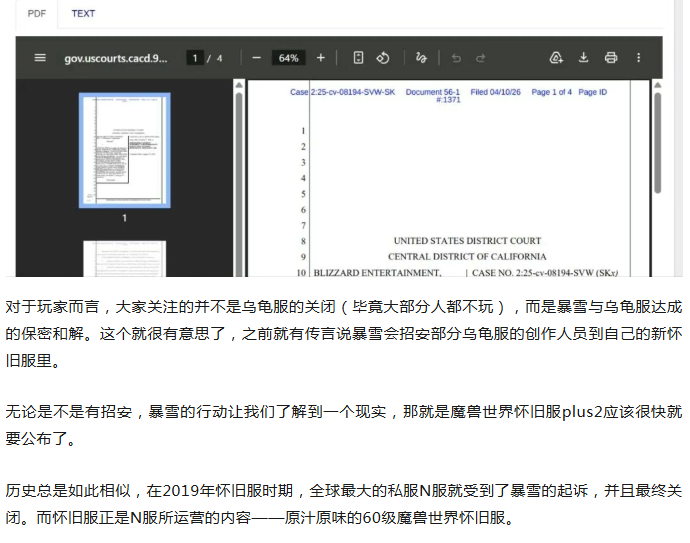Click the redo arrow icon
Image resolution: width=690 pixels, height=543 pixels.
pos(481,58)
